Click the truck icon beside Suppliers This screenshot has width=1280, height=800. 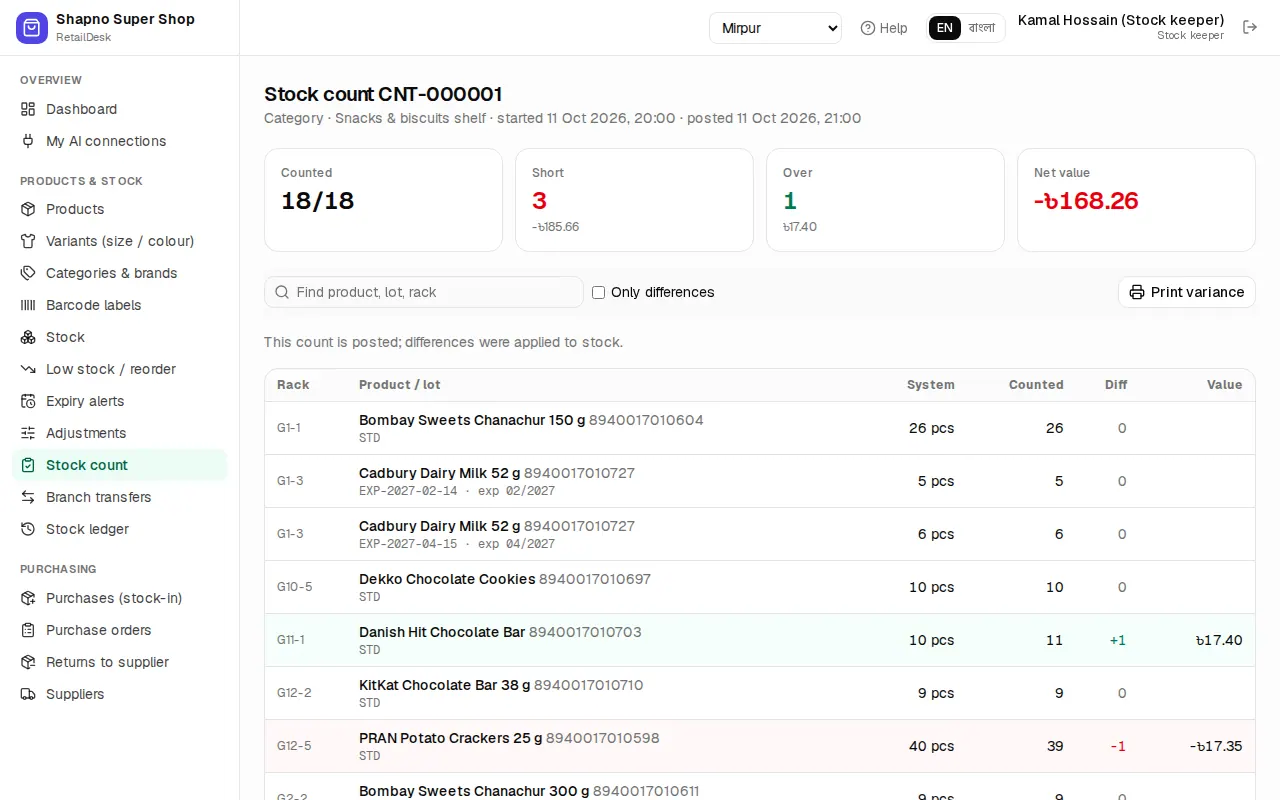pos(28,694)
